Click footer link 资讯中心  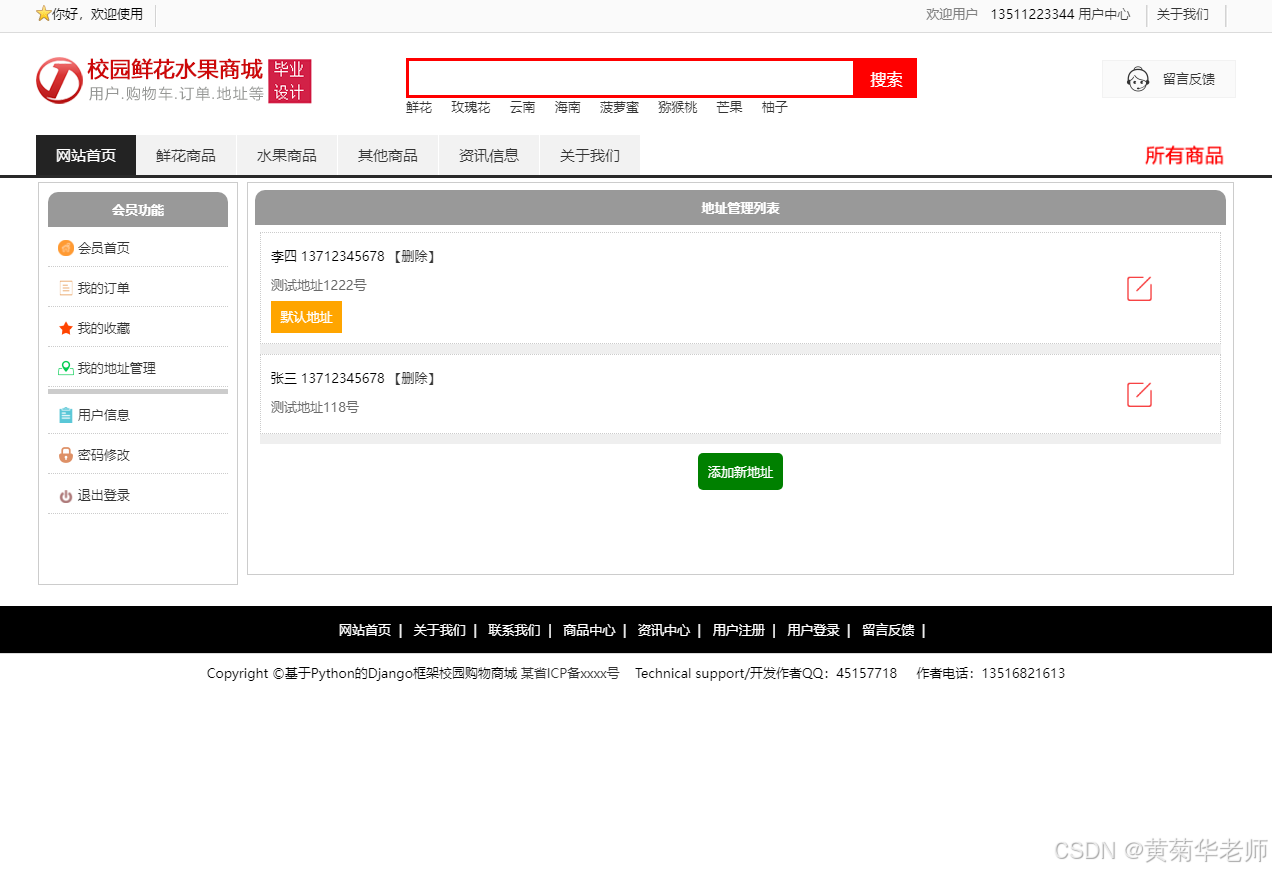pos(663,630)
